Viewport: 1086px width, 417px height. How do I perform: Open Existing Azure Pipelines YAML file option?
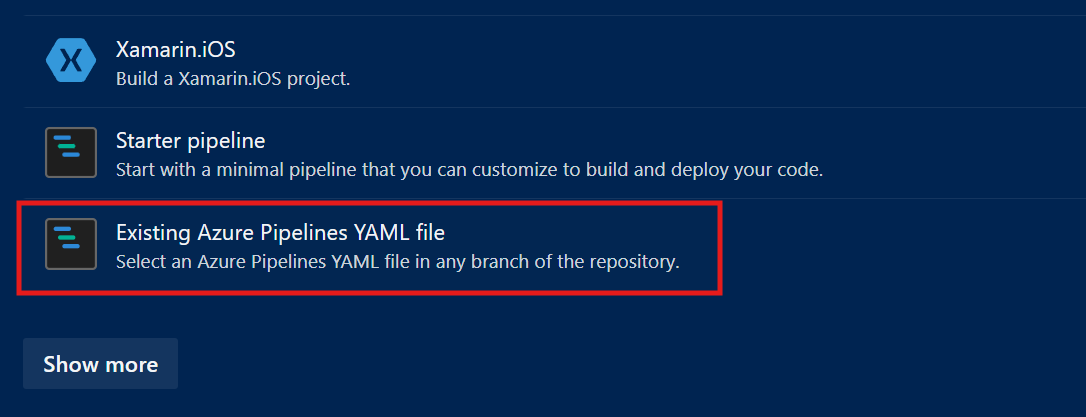(280, 232)
